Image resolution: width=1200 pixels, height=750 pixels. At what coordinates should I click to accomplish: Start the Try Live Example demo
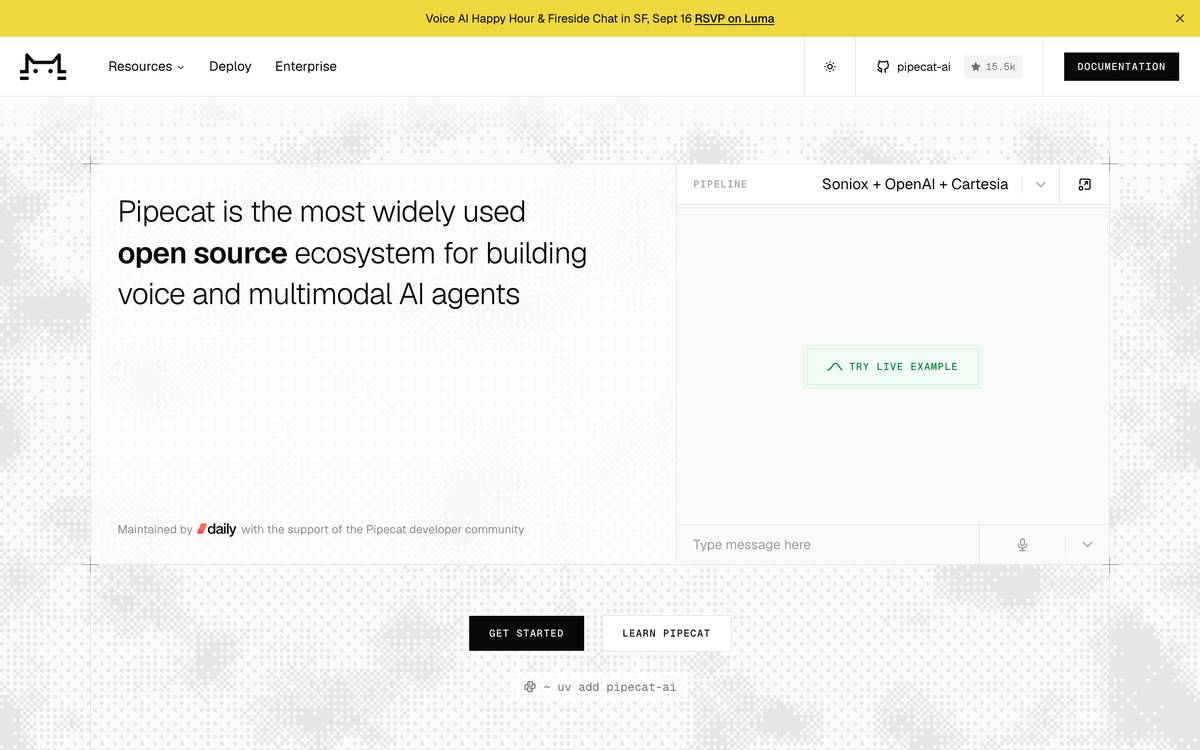(893, 367)
